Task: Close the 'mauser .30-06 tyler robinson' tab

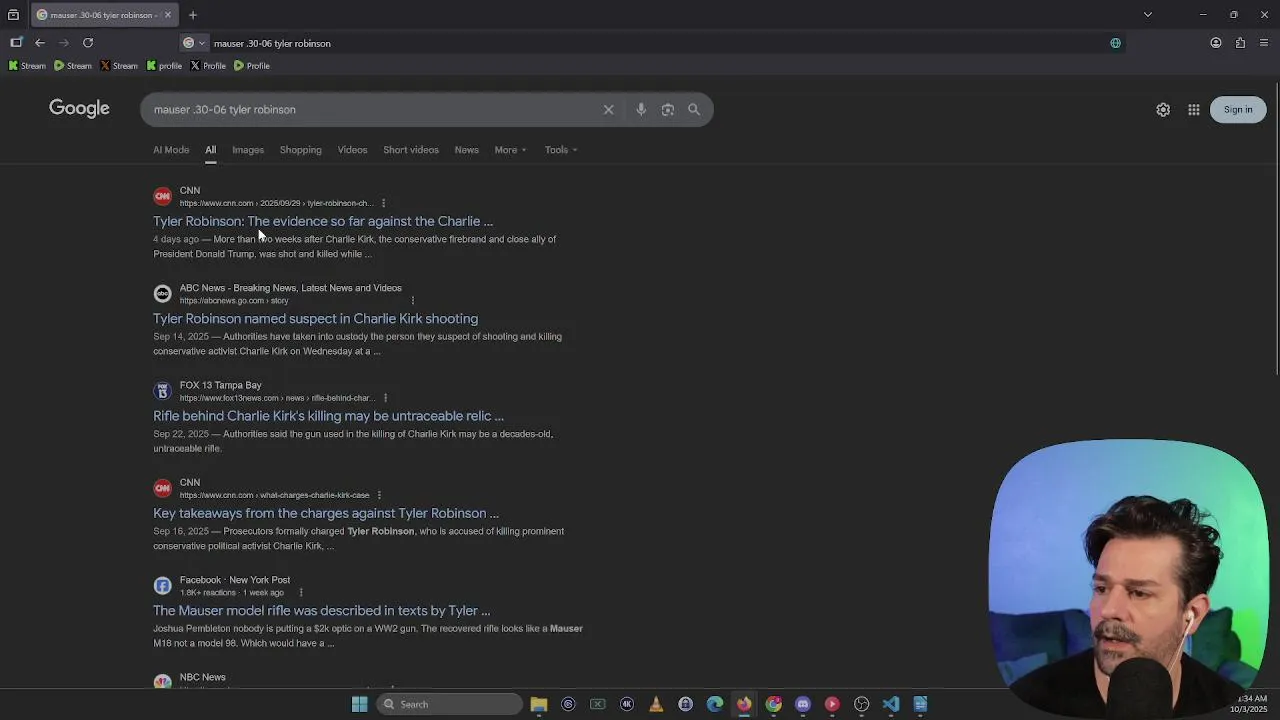Action: (168, 15)
